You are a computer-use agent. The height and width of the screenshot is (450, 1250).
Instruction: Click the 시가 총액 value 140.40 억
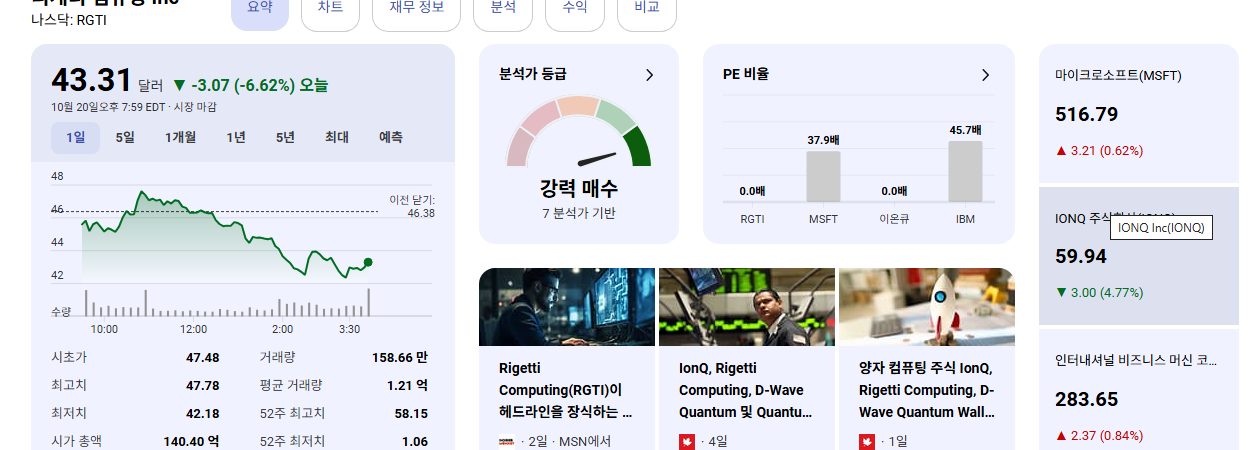click(192, 441)
